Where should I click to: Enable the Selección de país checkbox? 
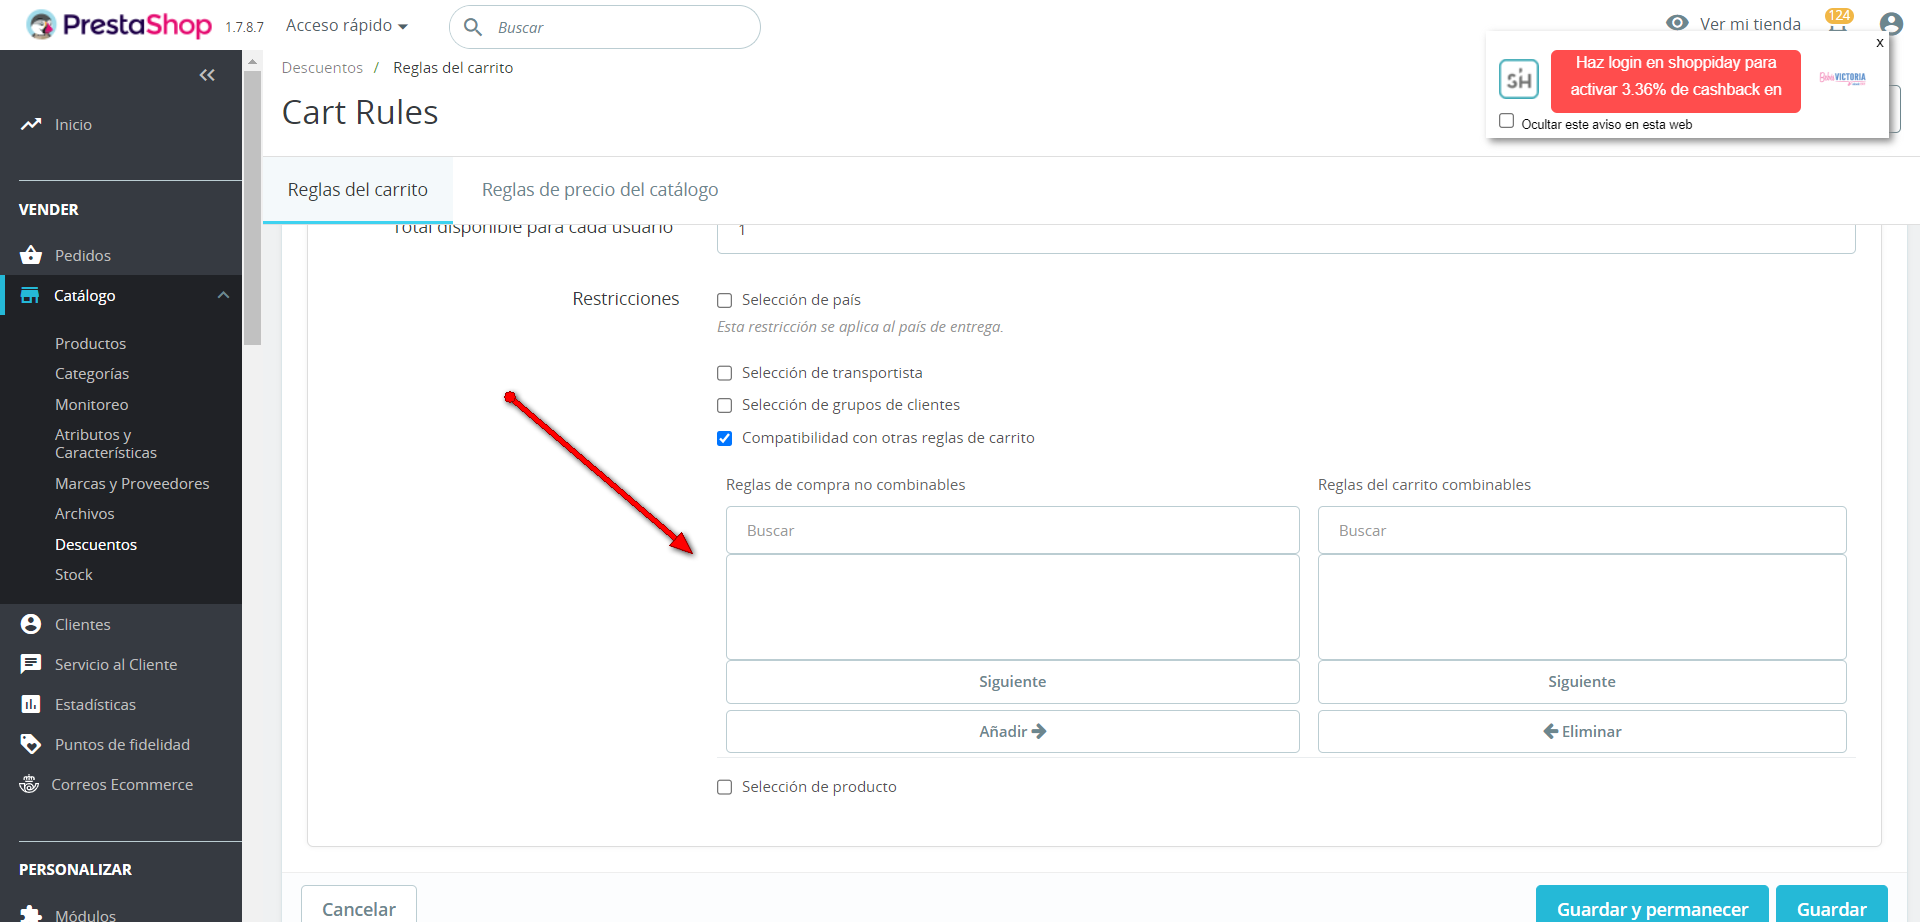[725, 300]
